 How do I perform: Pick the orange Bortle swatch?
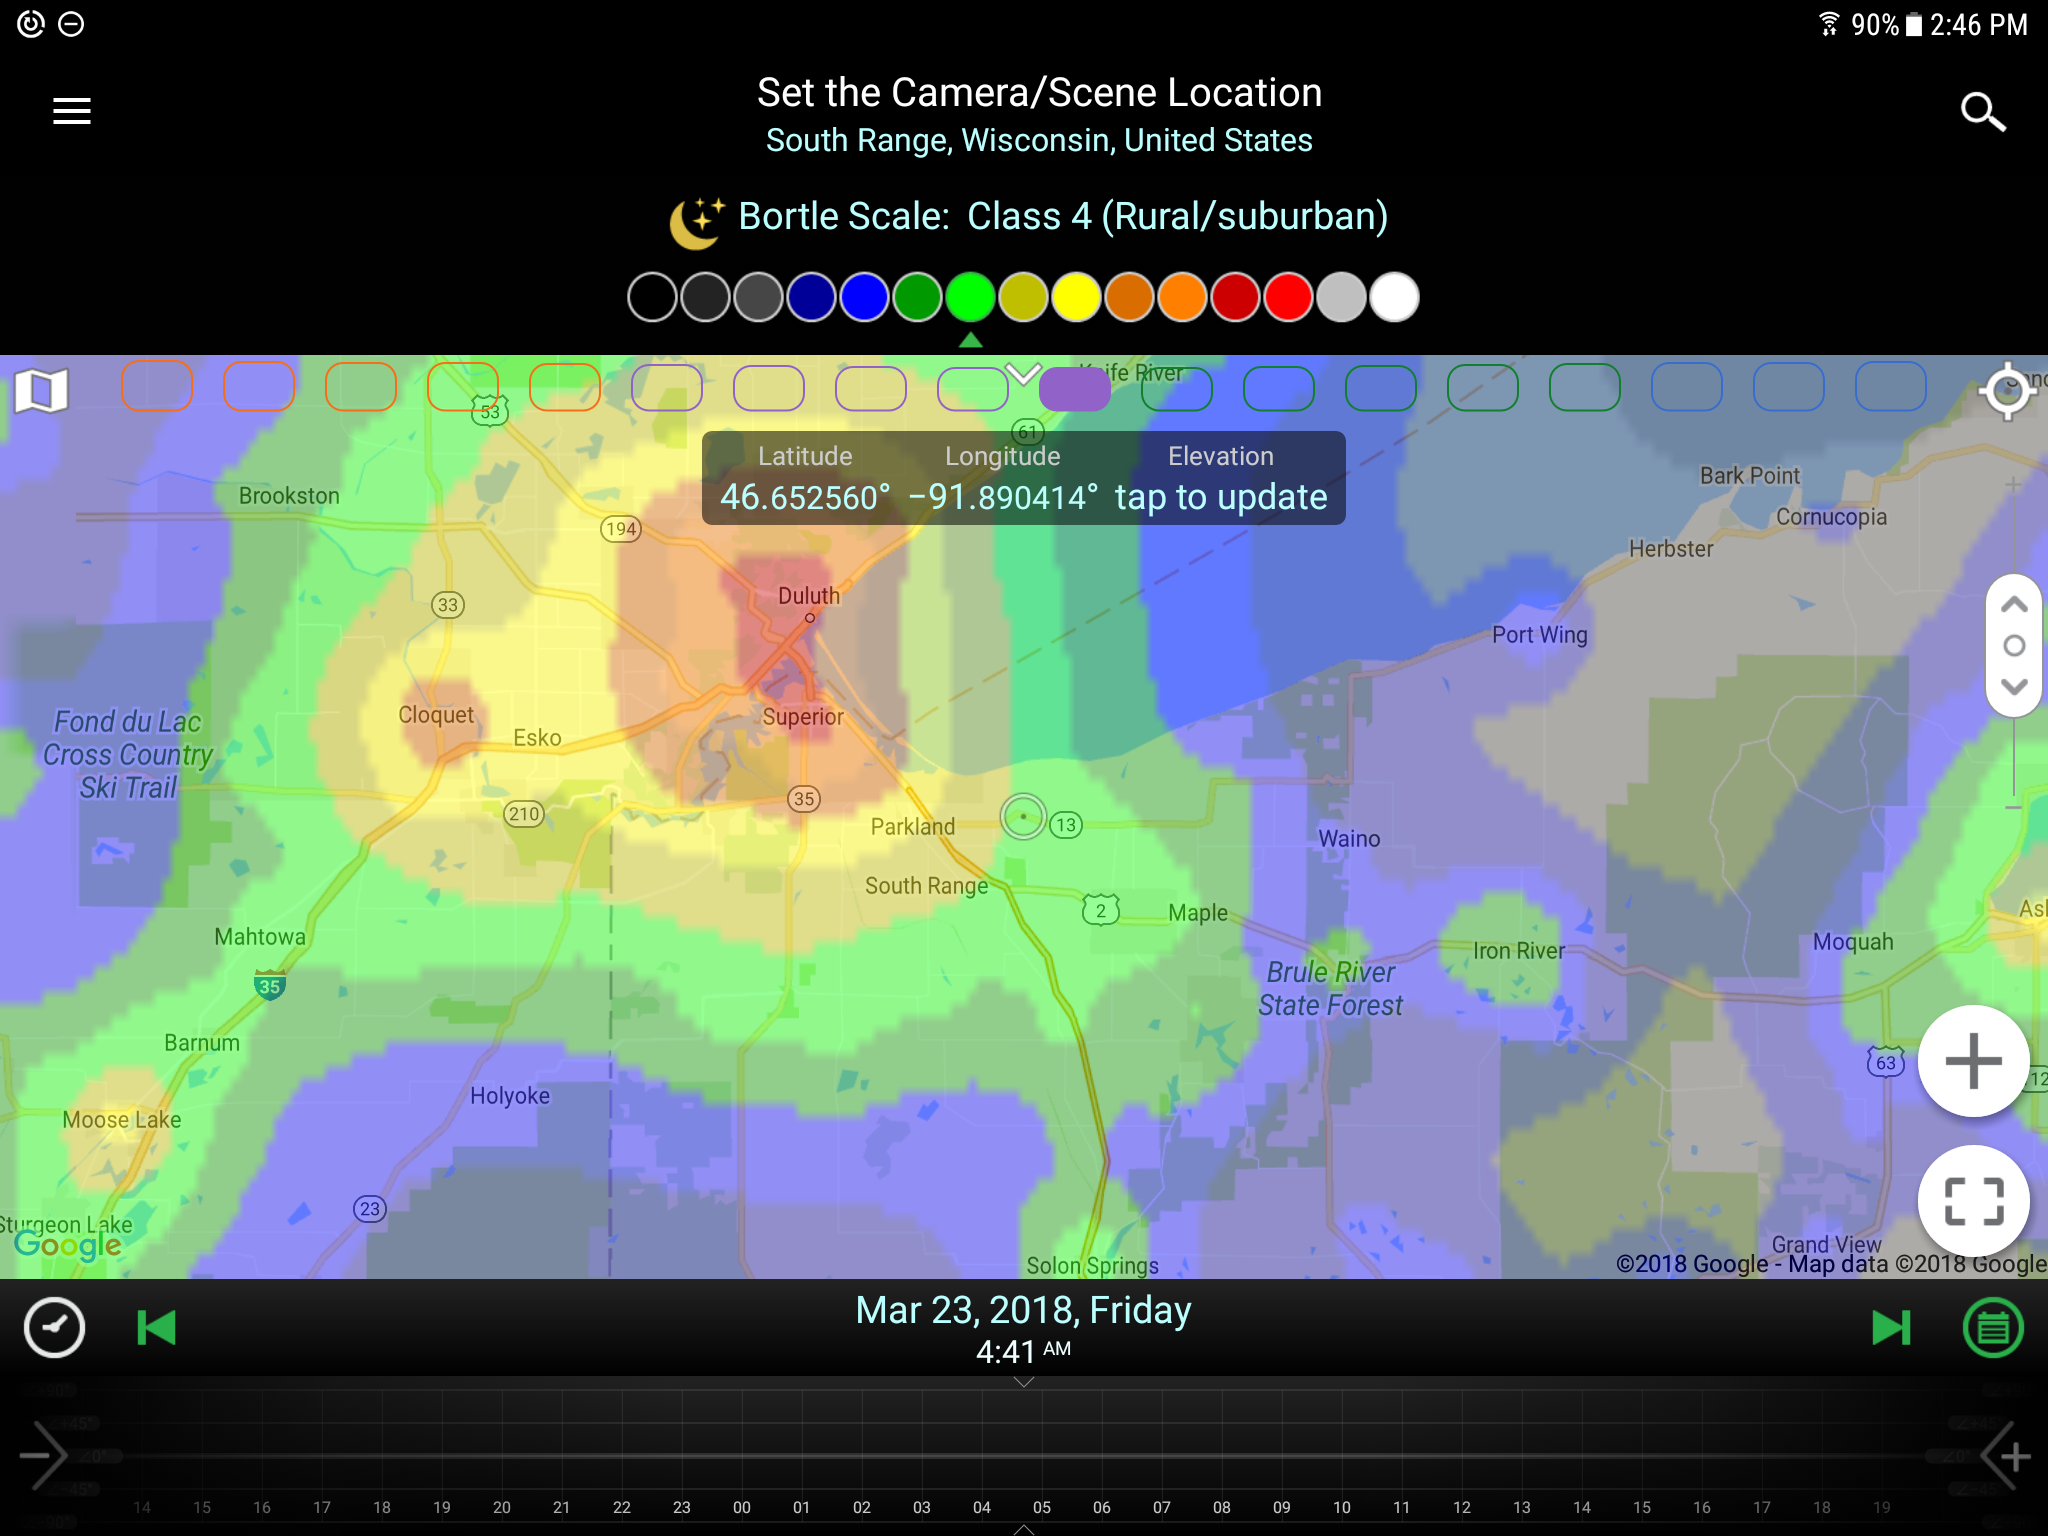coord(1182,298)
